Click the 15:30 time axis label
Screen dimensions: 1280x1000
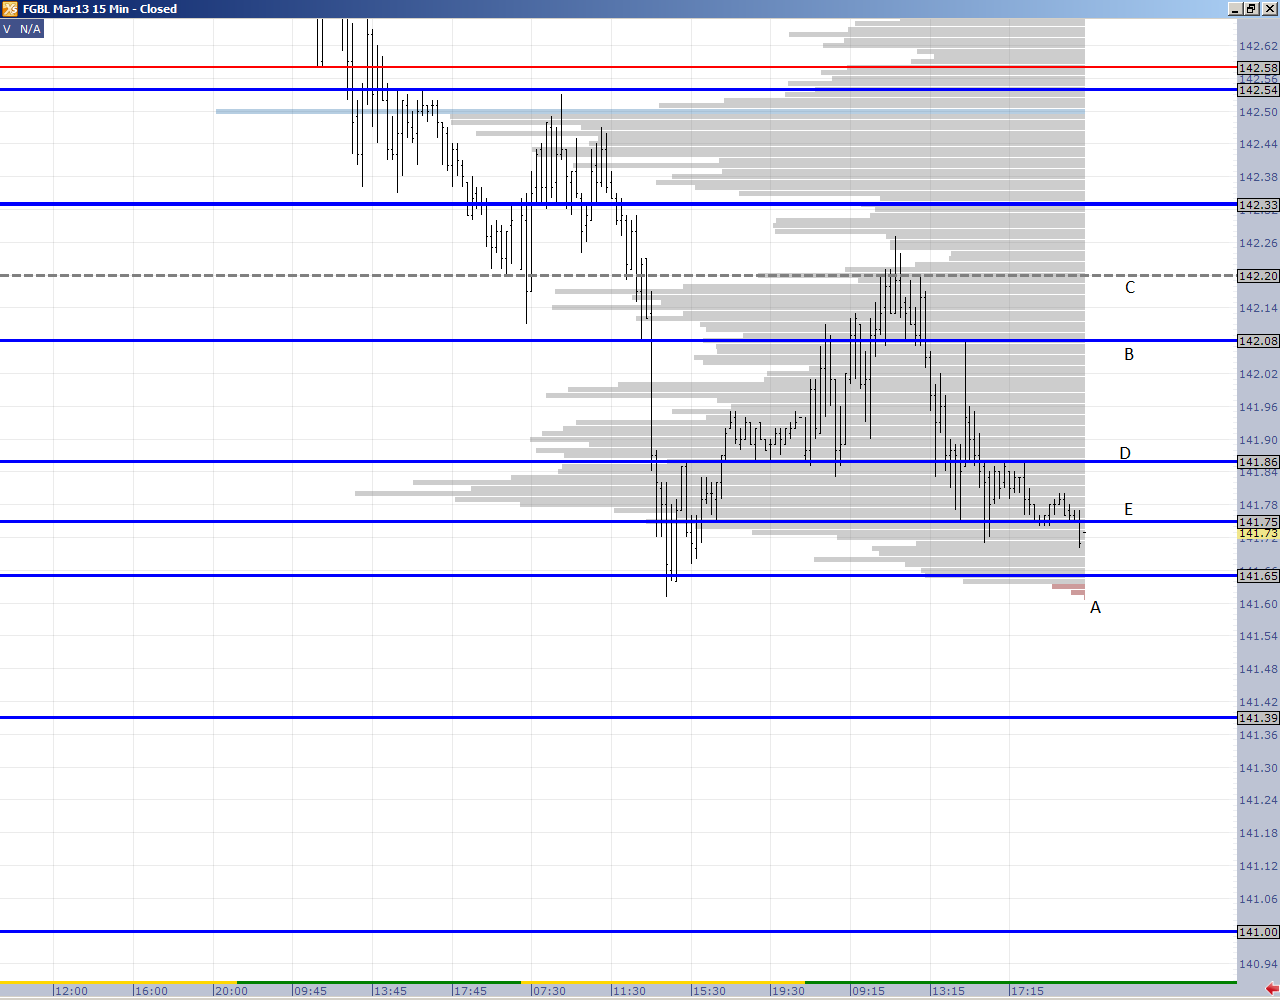tap(709, 991)
